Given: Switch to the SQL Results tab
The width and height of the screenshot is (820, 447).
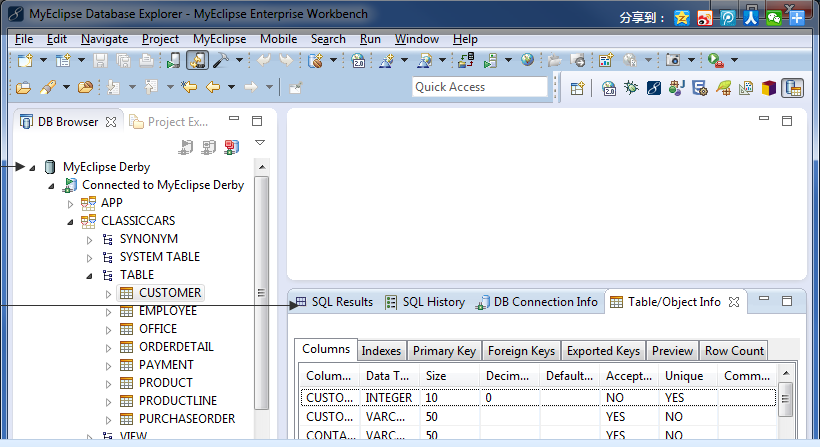Looking at the screenshot, I should click(x=335, y=302).
